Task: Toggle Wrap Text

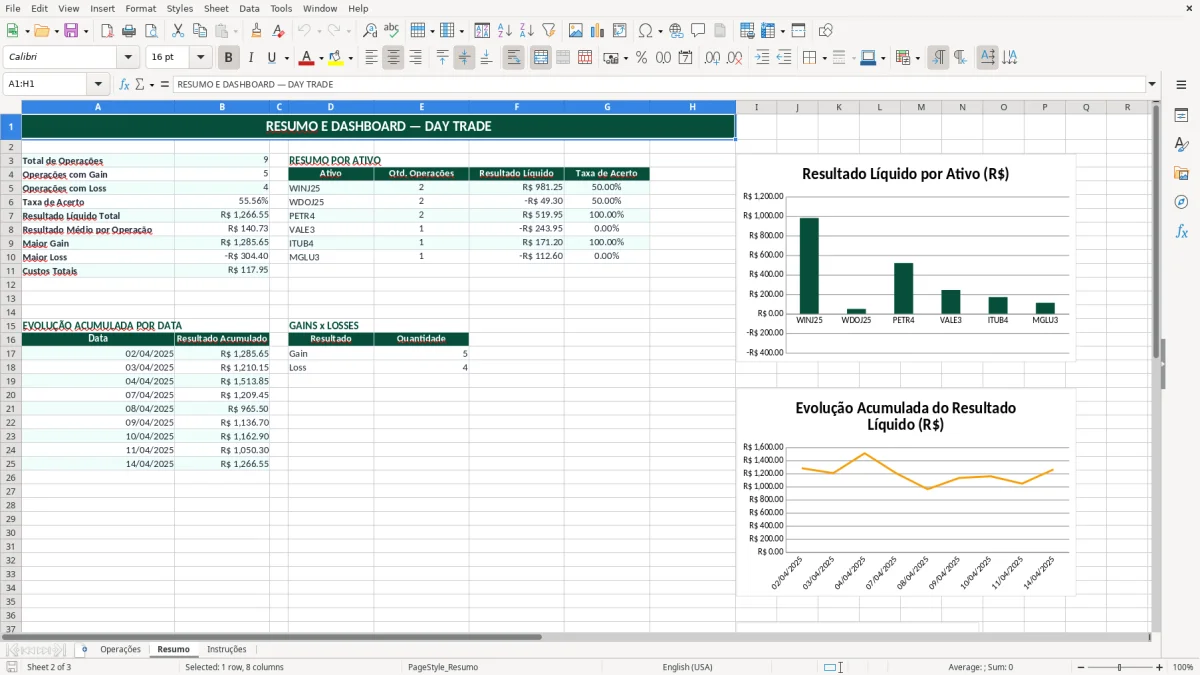Action: tap(513, 58)
